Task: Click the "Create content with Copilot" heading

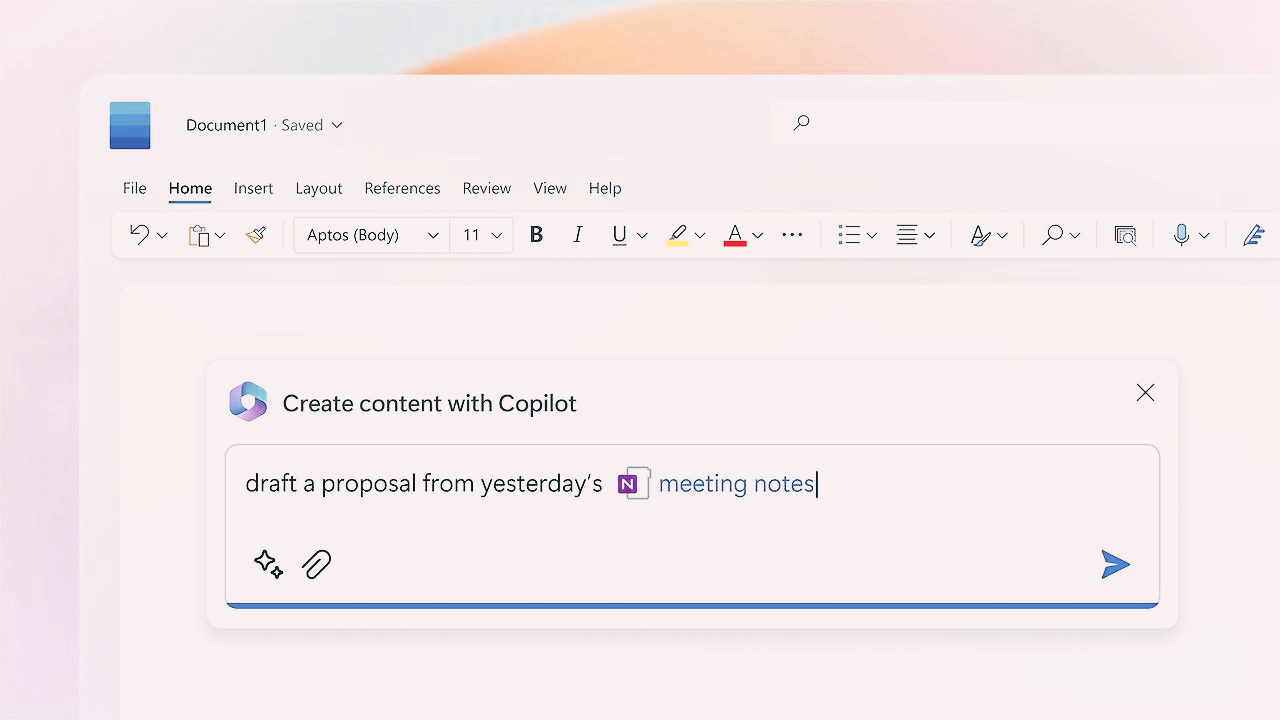Action: click(x=430, y=403)
